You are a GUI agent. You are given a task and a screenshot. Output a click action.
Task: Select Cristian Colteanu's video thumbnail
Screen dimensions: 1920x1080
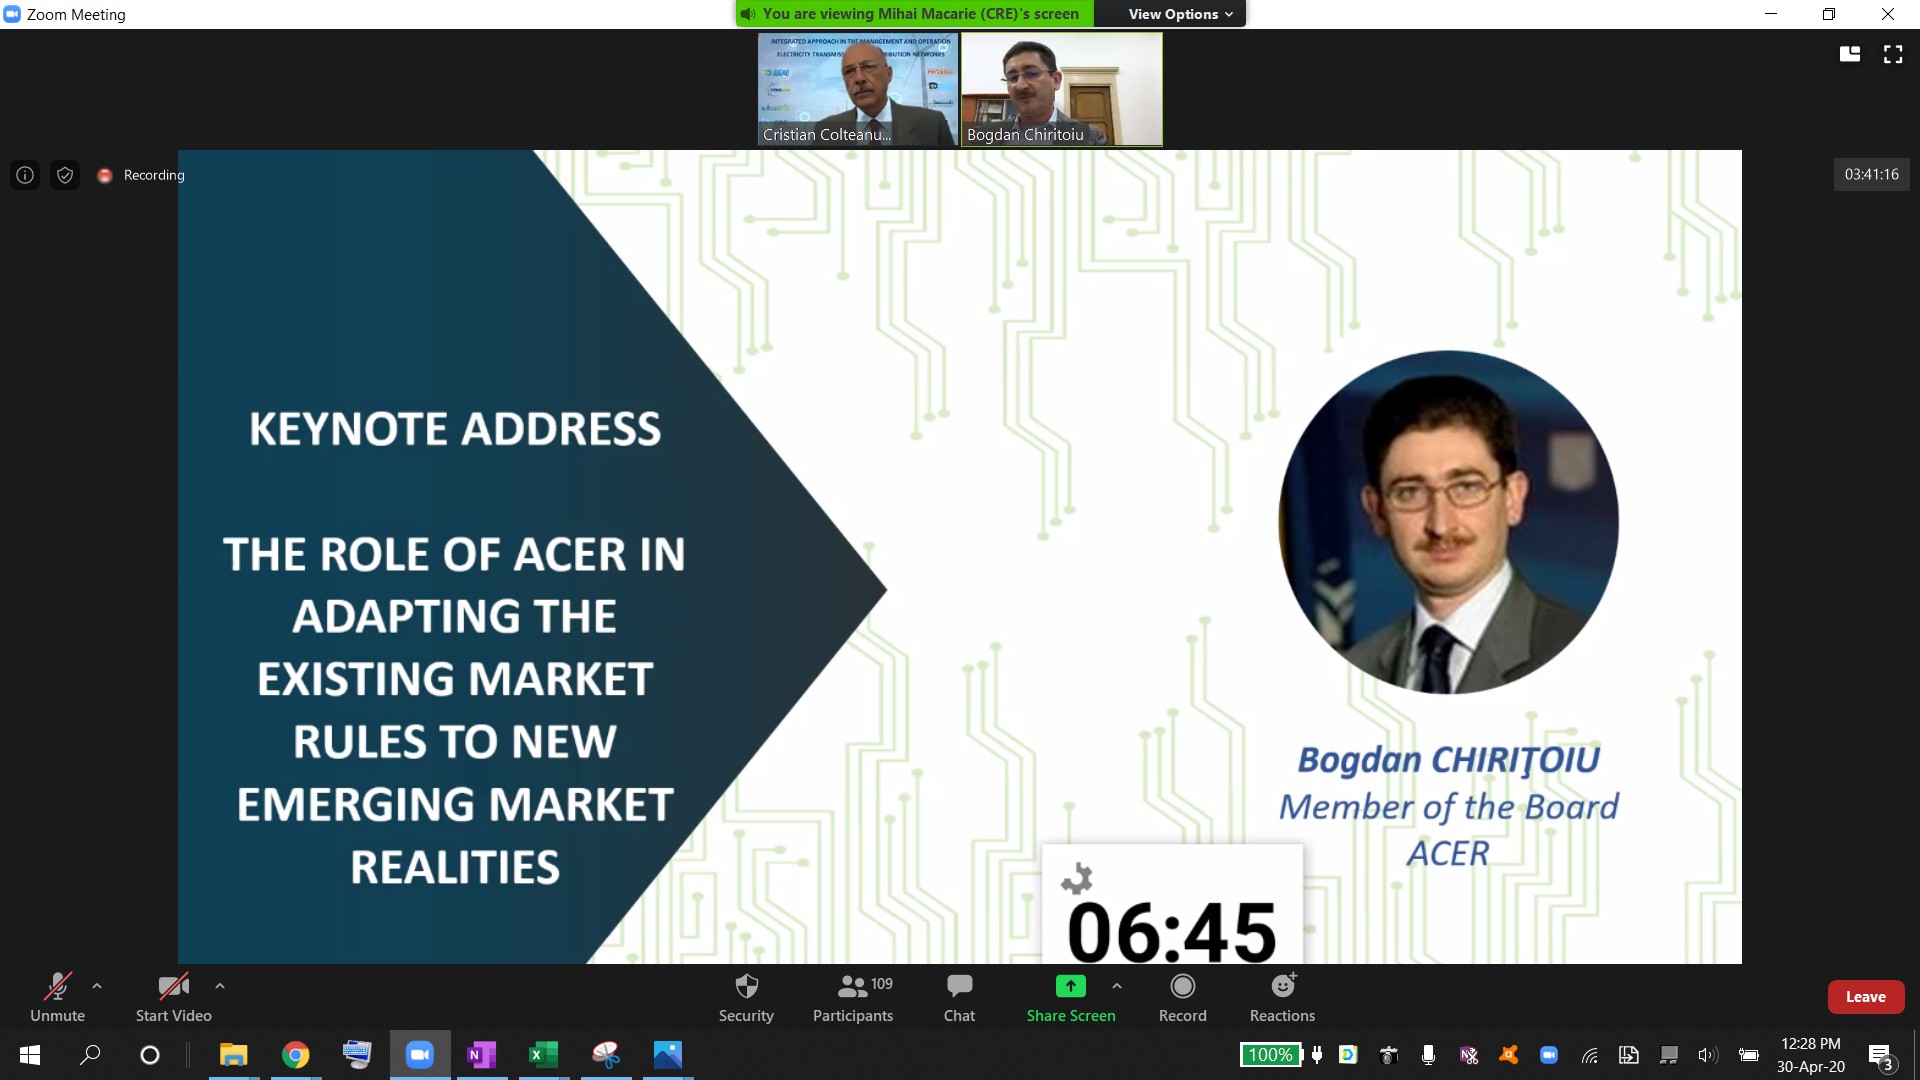[857, 89]
